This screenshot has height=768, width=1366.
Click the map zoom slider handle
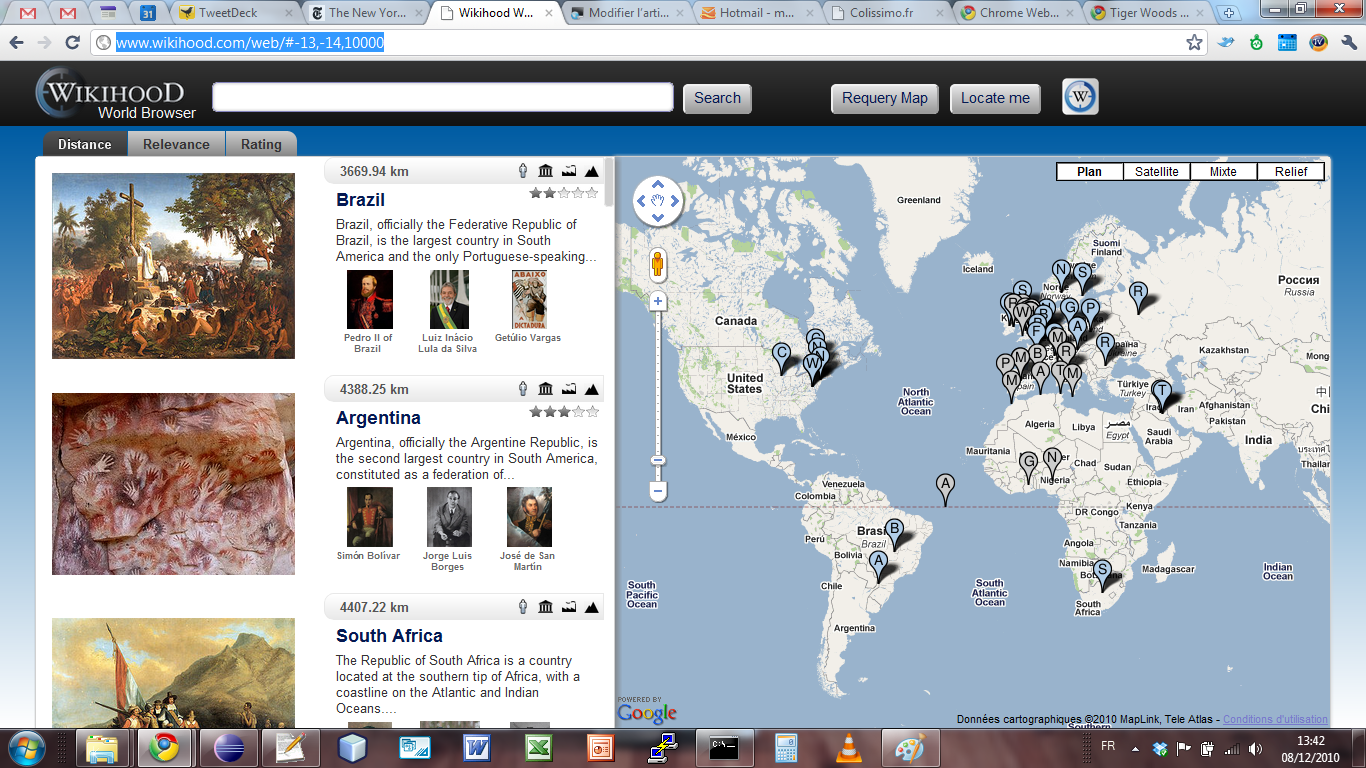coord(657,460)
